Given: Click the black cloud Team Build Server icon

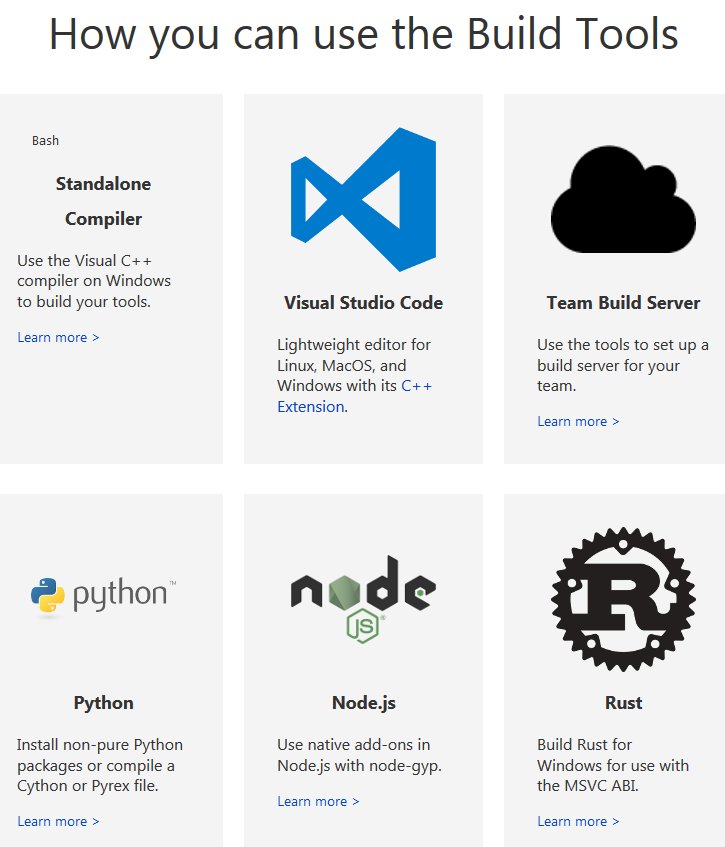Looking at the screenshot, I should (x=623, y=199).
